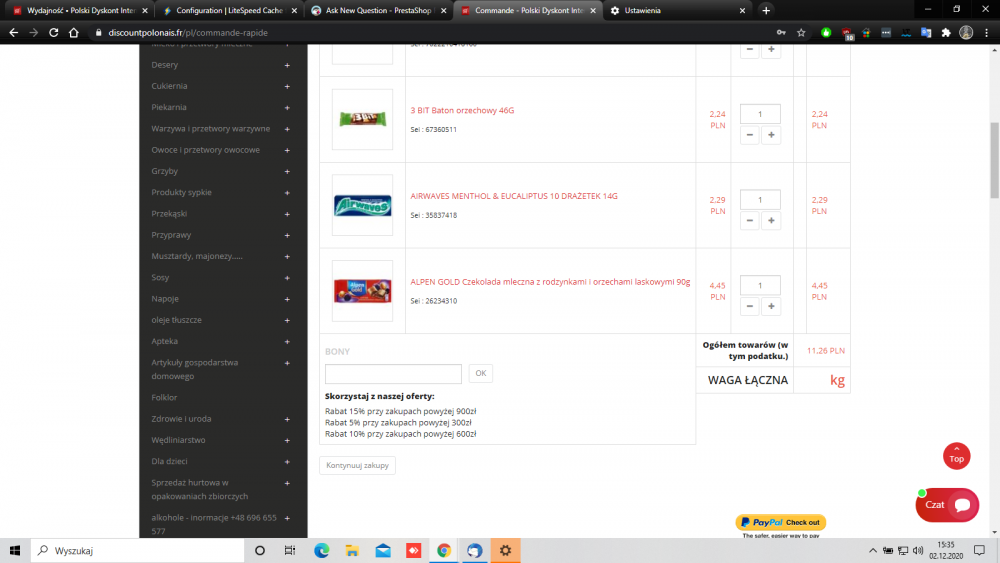Decrease quantity of Airwaves Menthol
1000x563 pixels.
[749, 221]
